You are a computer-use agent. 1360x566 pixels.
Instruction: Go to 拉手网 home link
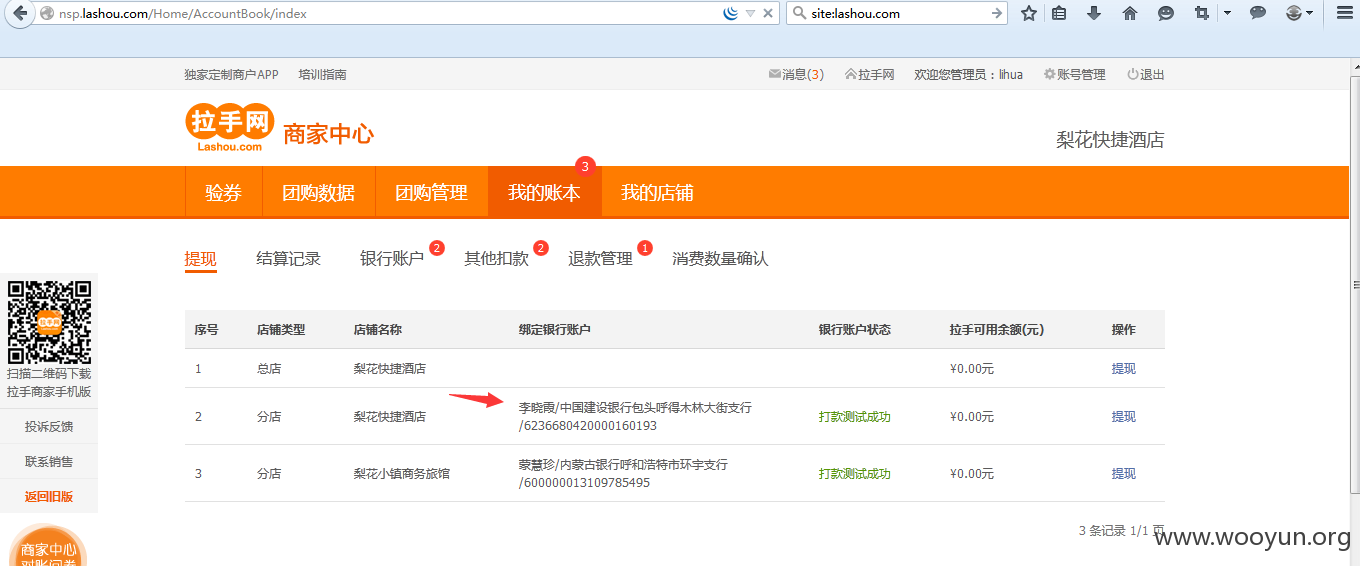(x=870, y=75)
